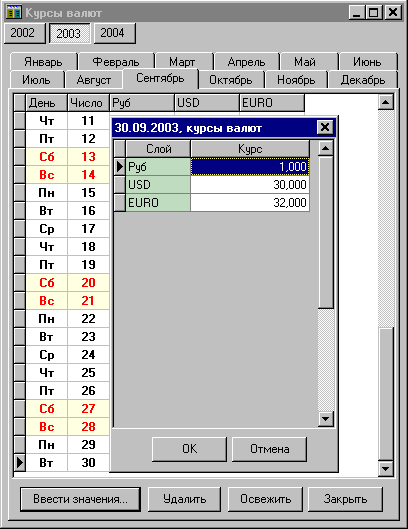408x529 pixels.
Task: Click main grid scroll down arrow
Action: [x=385, y=468]
